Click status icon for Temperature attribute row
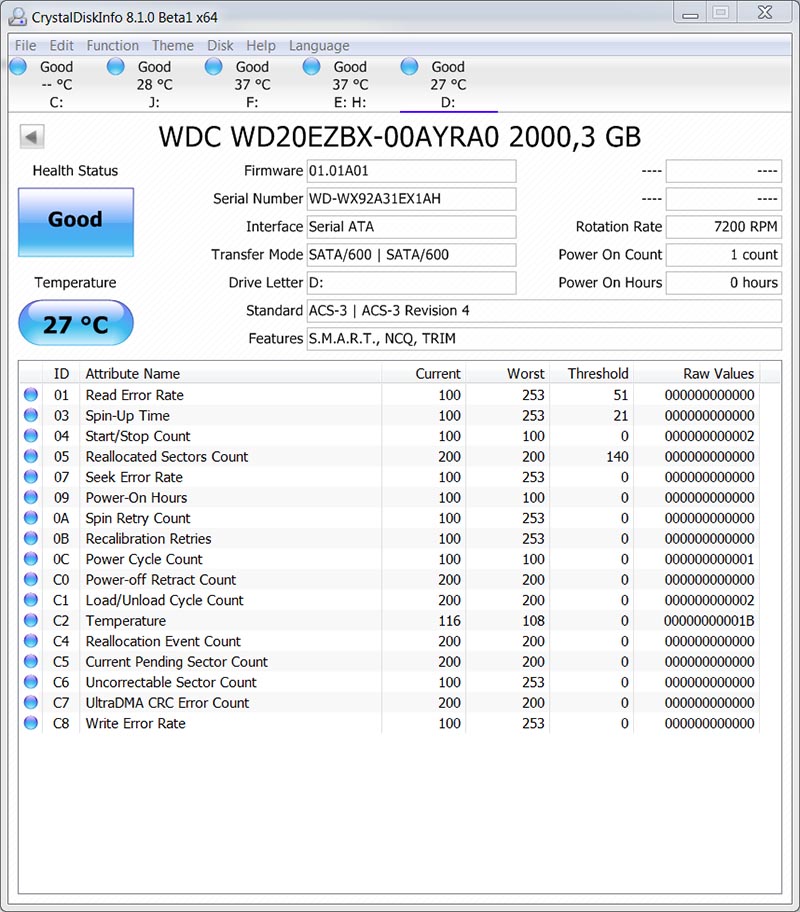The image size is (800, 912). [x=31, y=621]
